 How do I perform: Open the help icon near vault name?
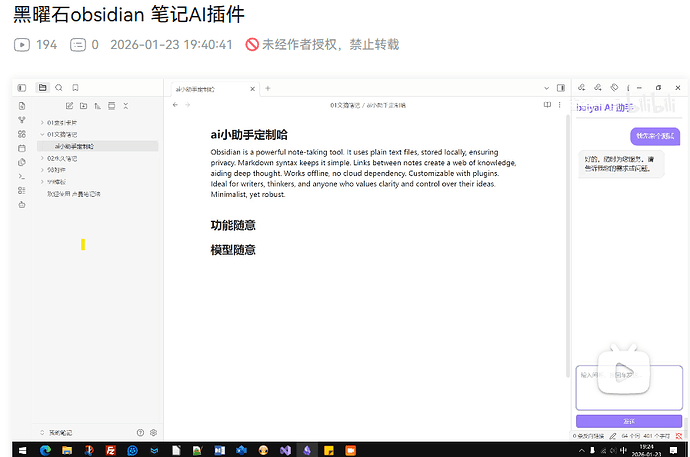[140, 433]
